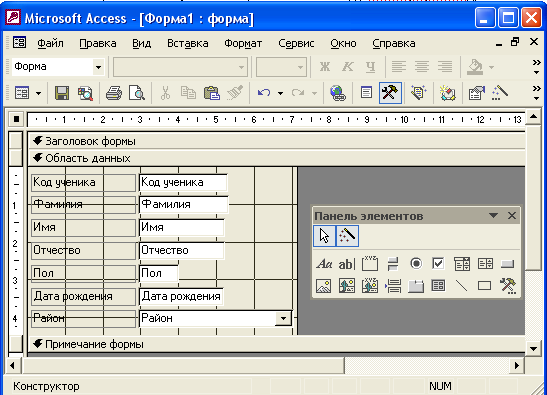Expand form design toolbar overflow options
Viewport: 547px width, 395px height.
coord(537,93)
